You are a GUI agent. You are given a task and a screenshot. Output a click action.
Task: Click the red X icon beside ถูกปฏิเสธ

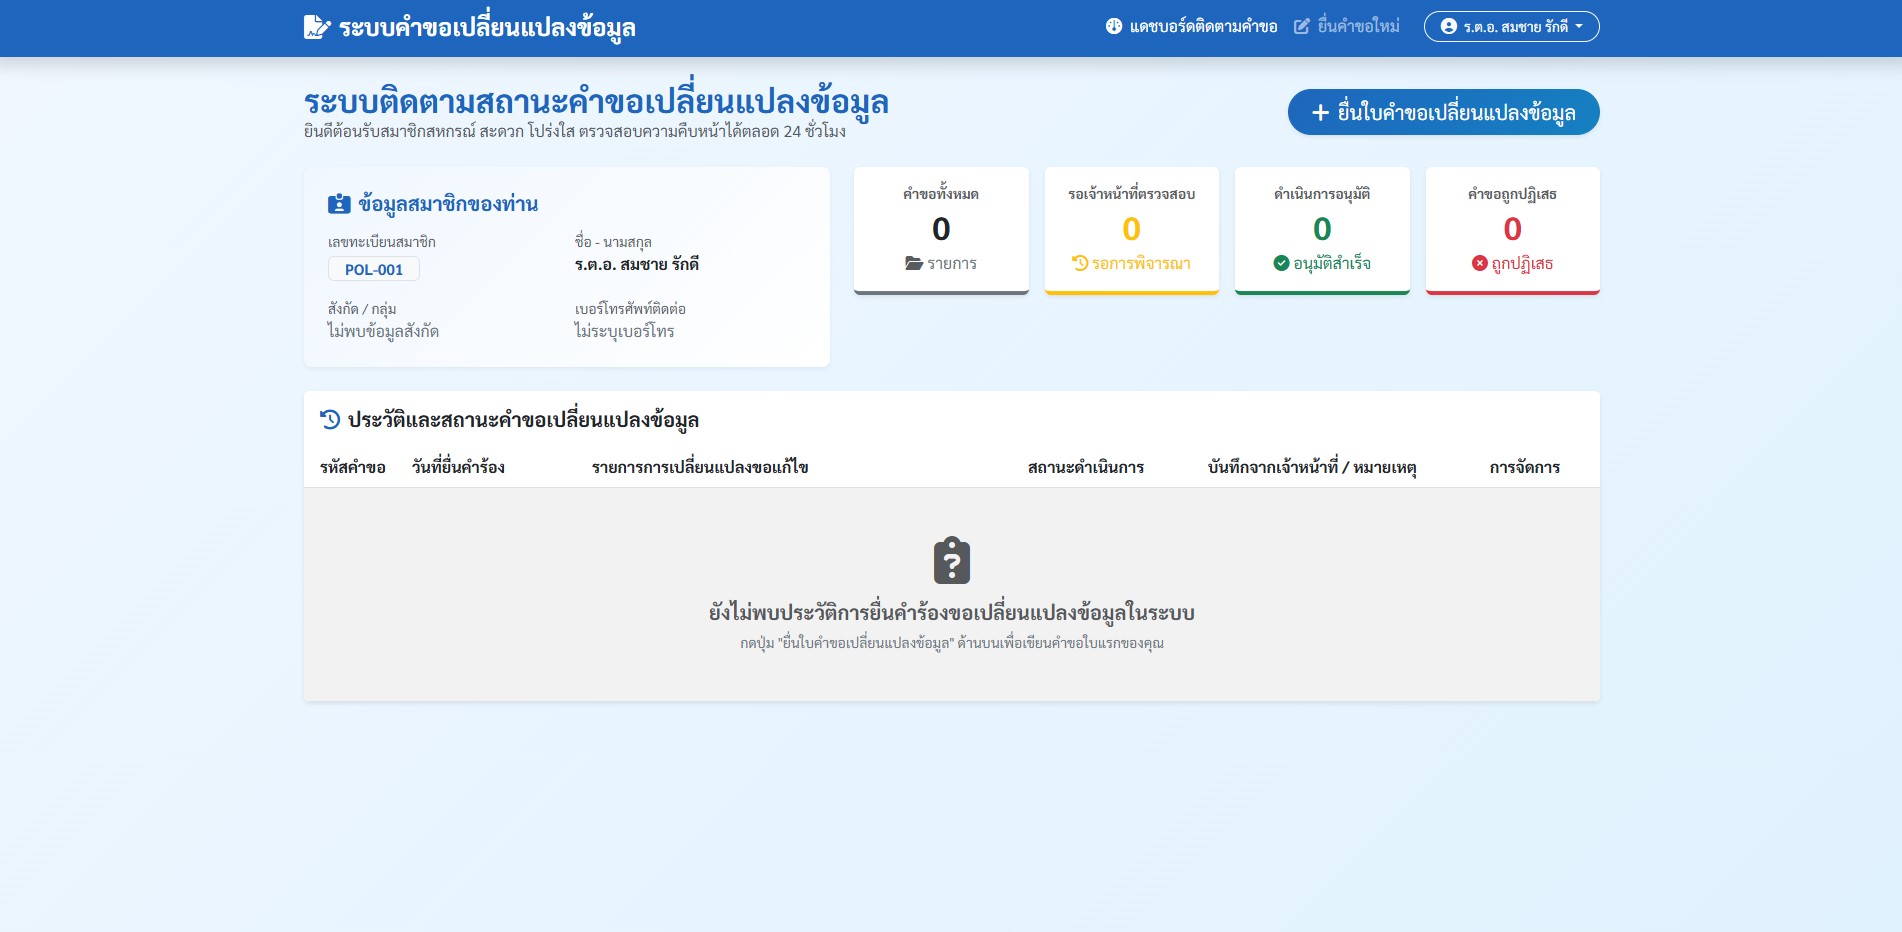click(1480, 263)
